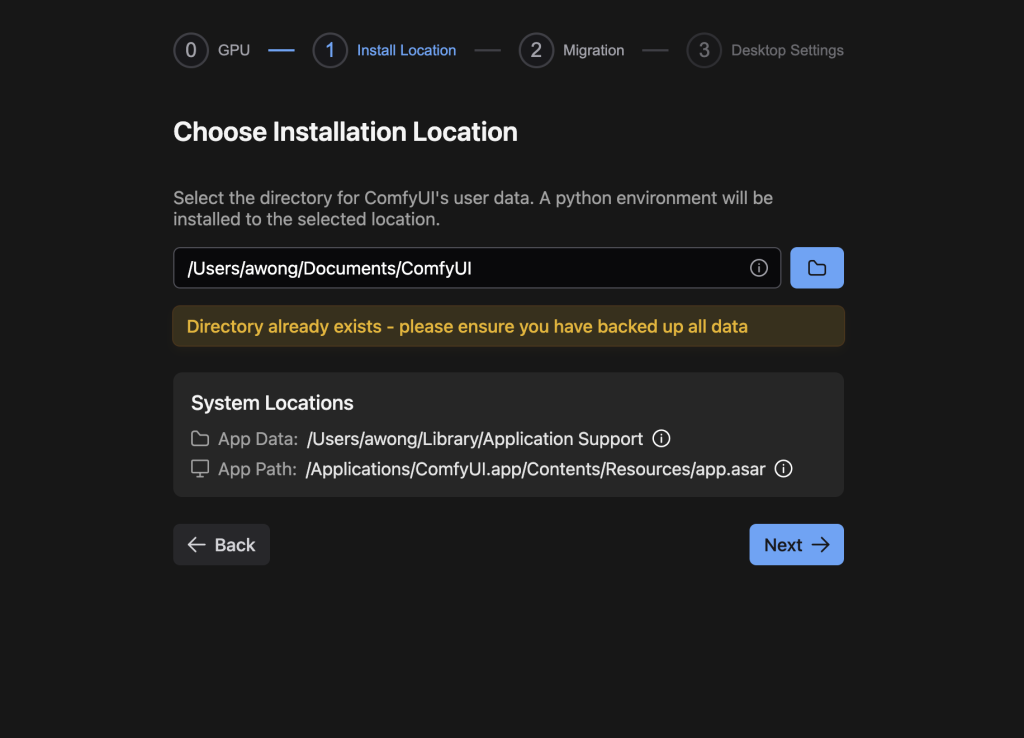Click the directory already exists warning banner
The height and width of the screenshot is (738, 1024).
coord(508,327)
